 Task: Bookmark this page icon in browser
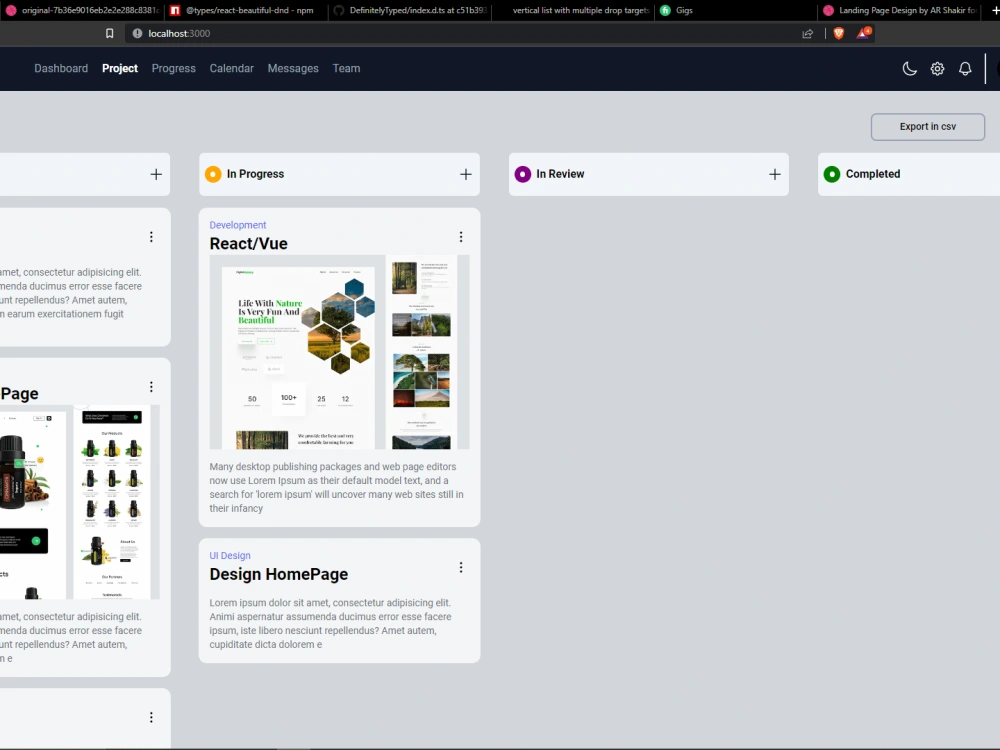coord(110,34)
